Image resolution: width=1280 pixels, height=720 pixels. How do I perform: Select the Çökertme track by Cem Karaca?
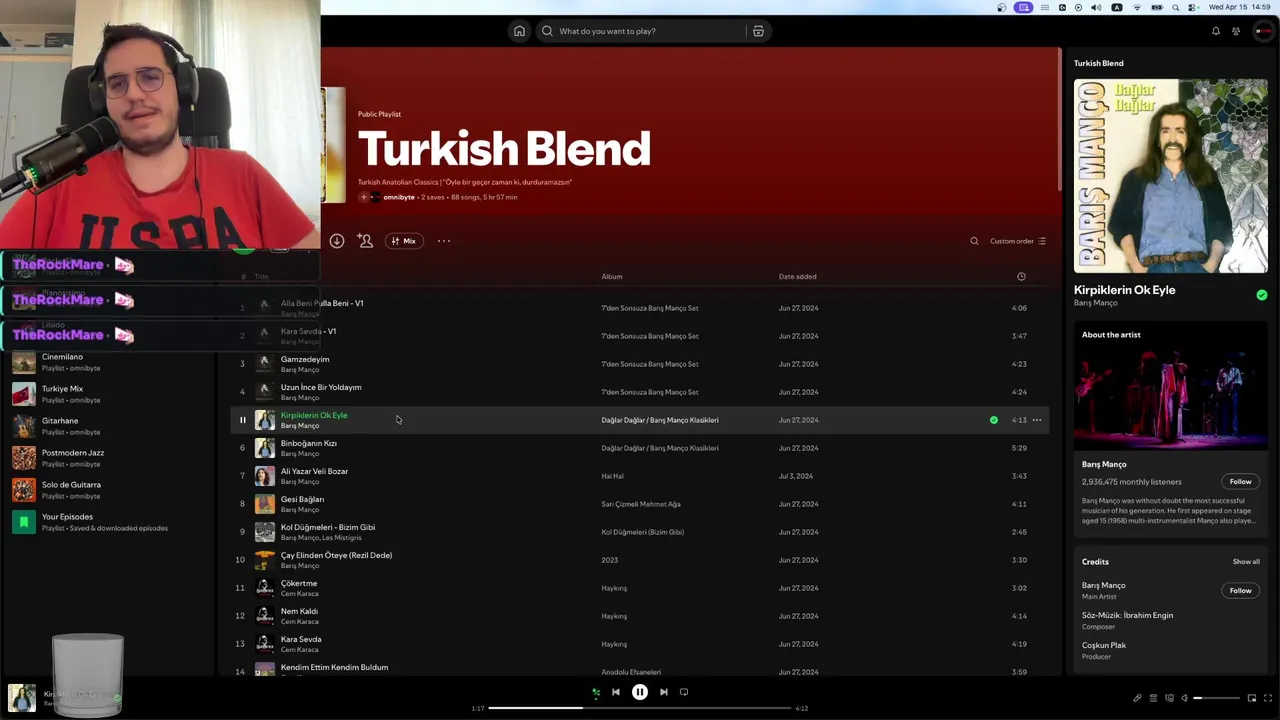pyautogui.click(x=640, y=588)
